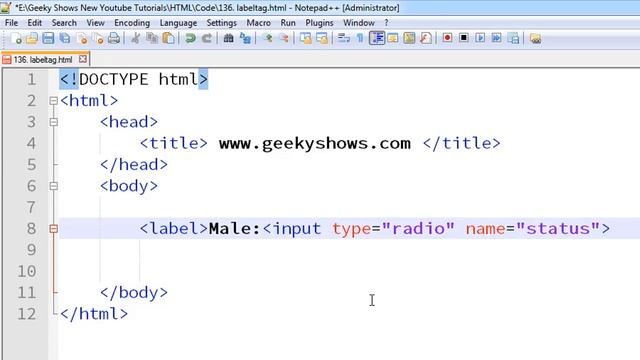This screenshot has width=640, height=360.
Task: Click the Save All icon
Action: [64, 38]
